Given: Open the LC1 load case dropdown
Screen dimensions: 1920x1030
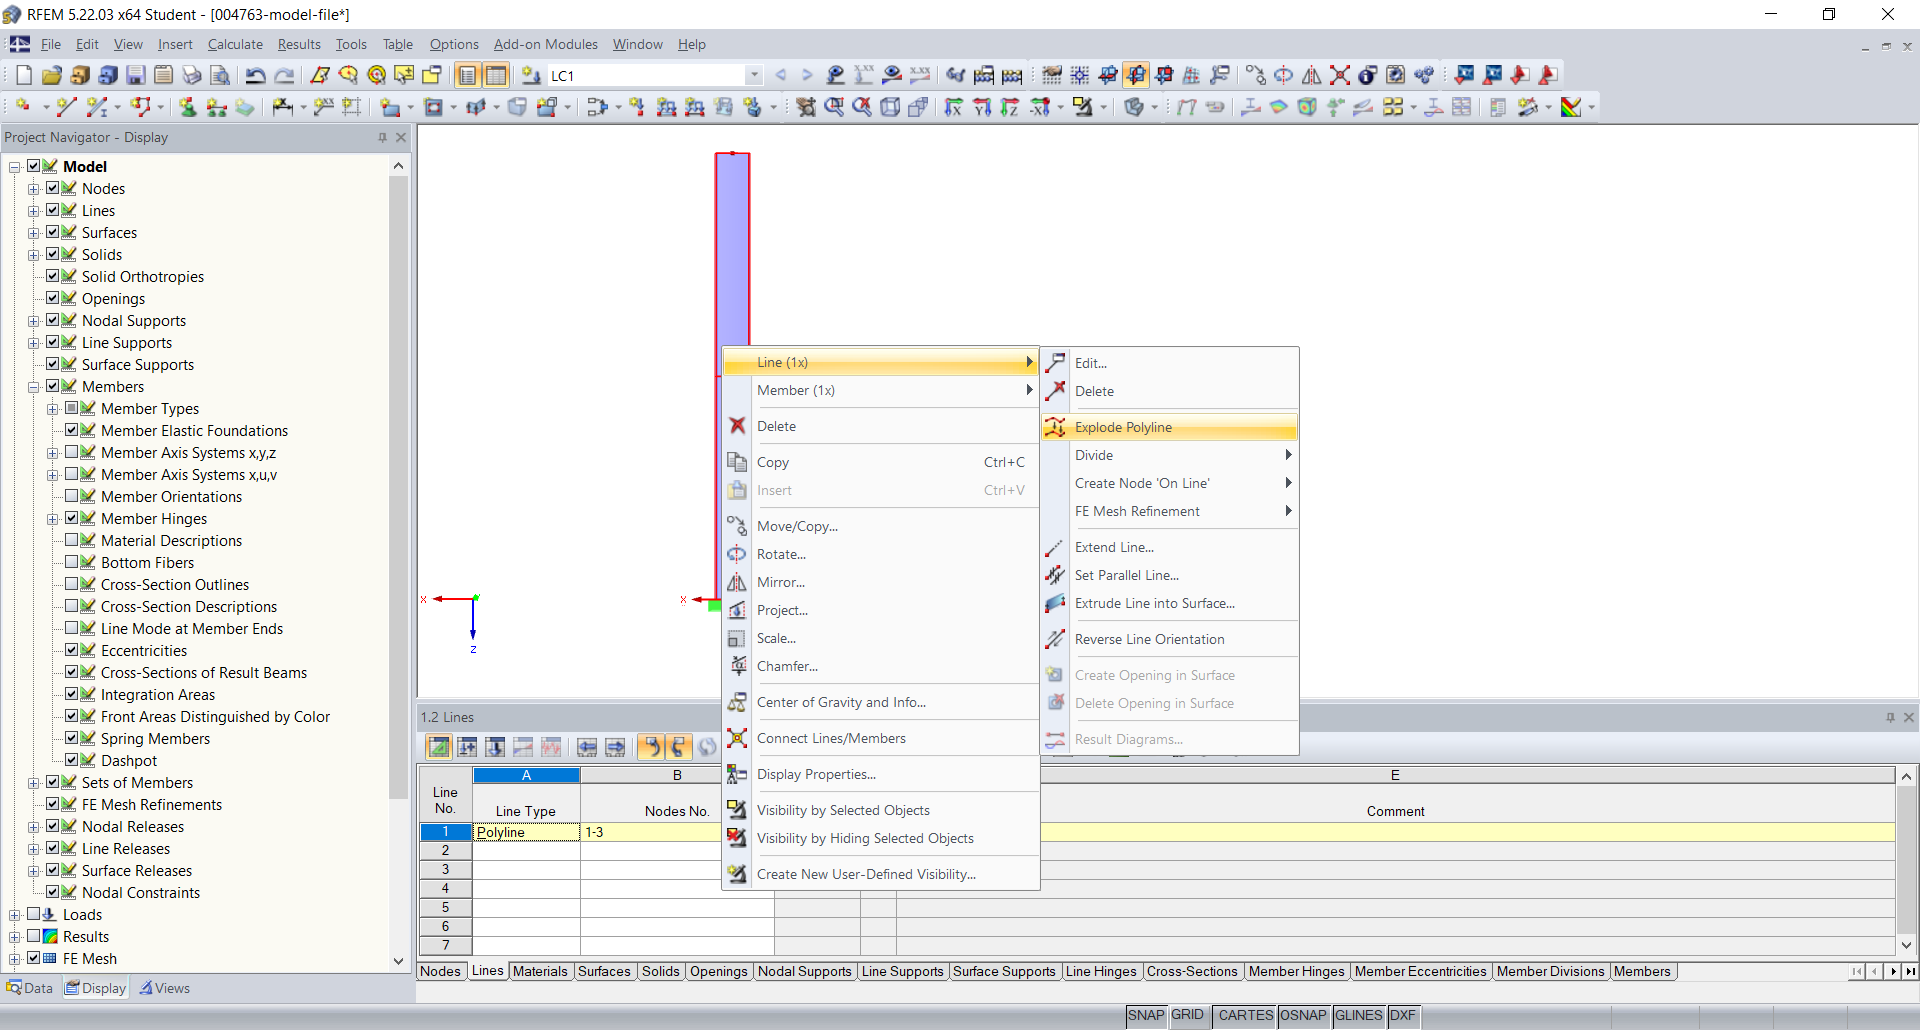Looking at the screenshot, I should pyautogui.click(x=753, y=75).
